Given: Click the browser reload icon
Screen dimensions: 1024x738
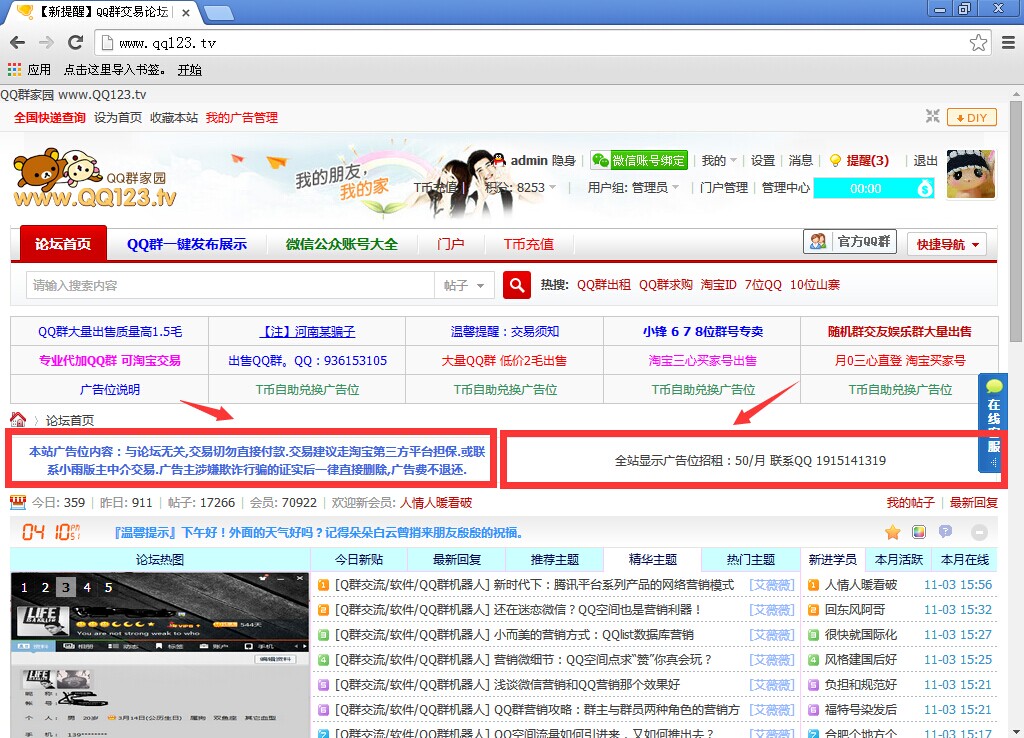Looking at the screenshot, I should [x=75, y=43].
